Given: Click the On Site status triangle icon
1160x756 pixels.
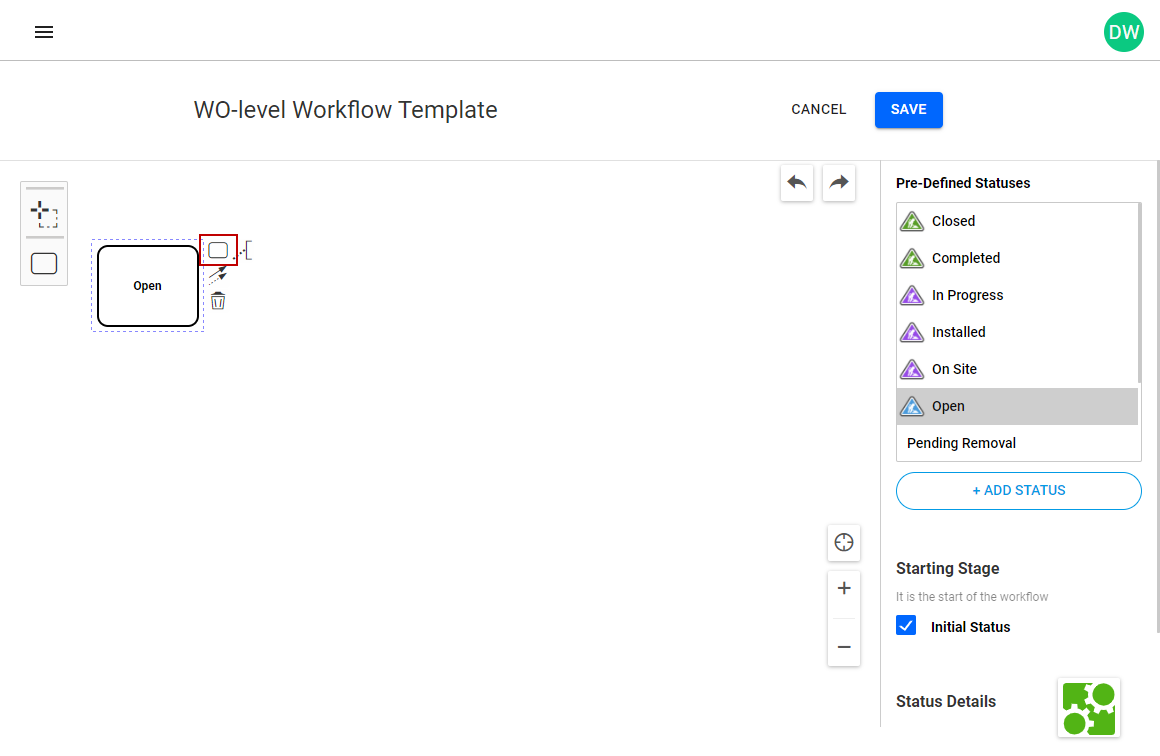Looking at the screenshot, I should [x=911, y=369].
